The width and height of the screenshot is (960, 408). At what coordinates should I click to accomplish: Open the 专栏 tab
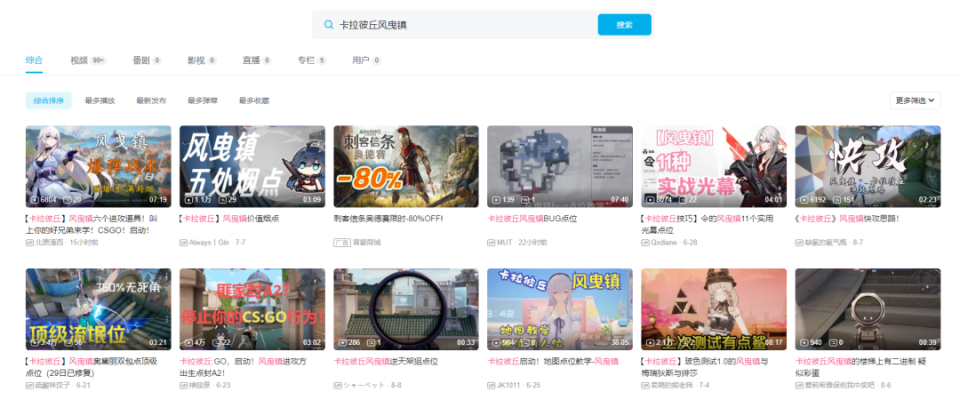[x=312, y=60]
